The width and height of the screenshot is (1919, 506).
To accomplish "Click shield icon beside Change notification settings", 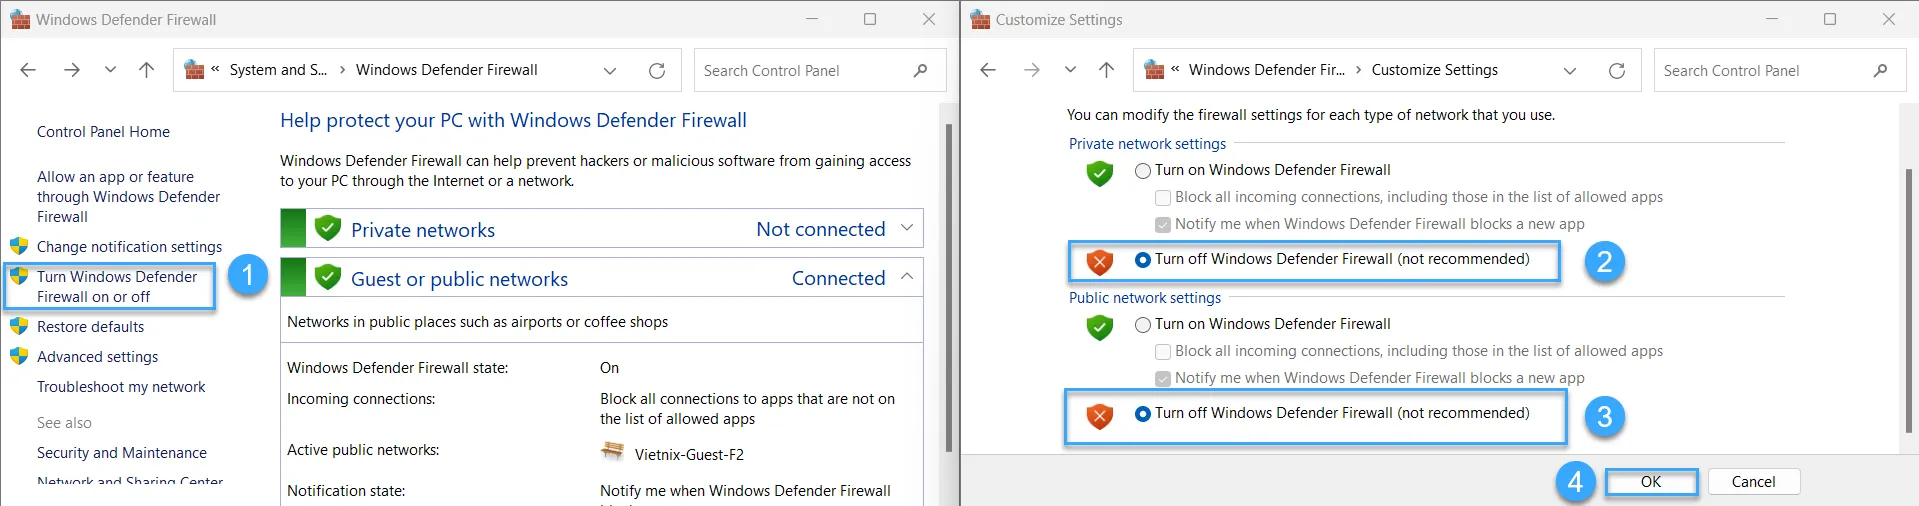I will point(19,246).
